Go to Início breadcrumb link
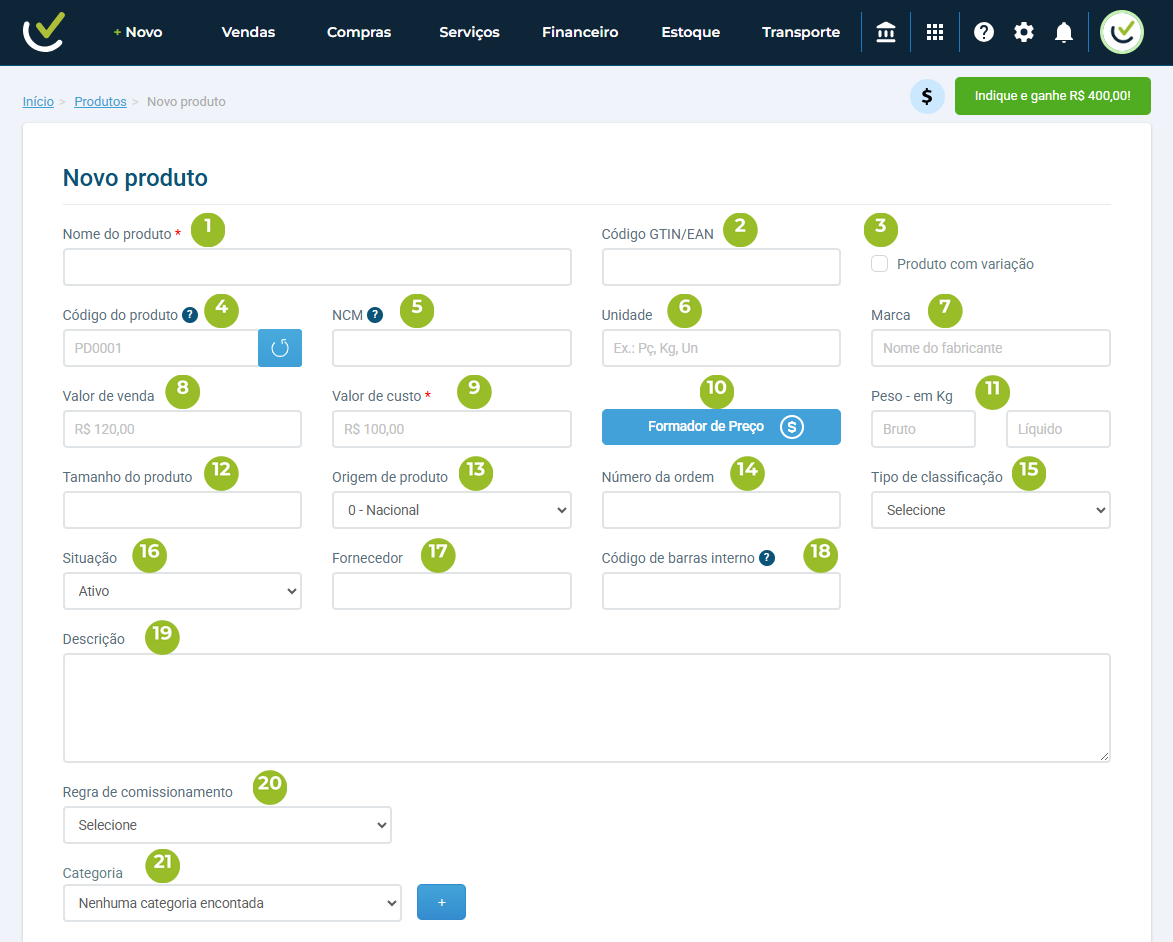1173x942 pixels. pyautogui.click(x=38, y=102)
